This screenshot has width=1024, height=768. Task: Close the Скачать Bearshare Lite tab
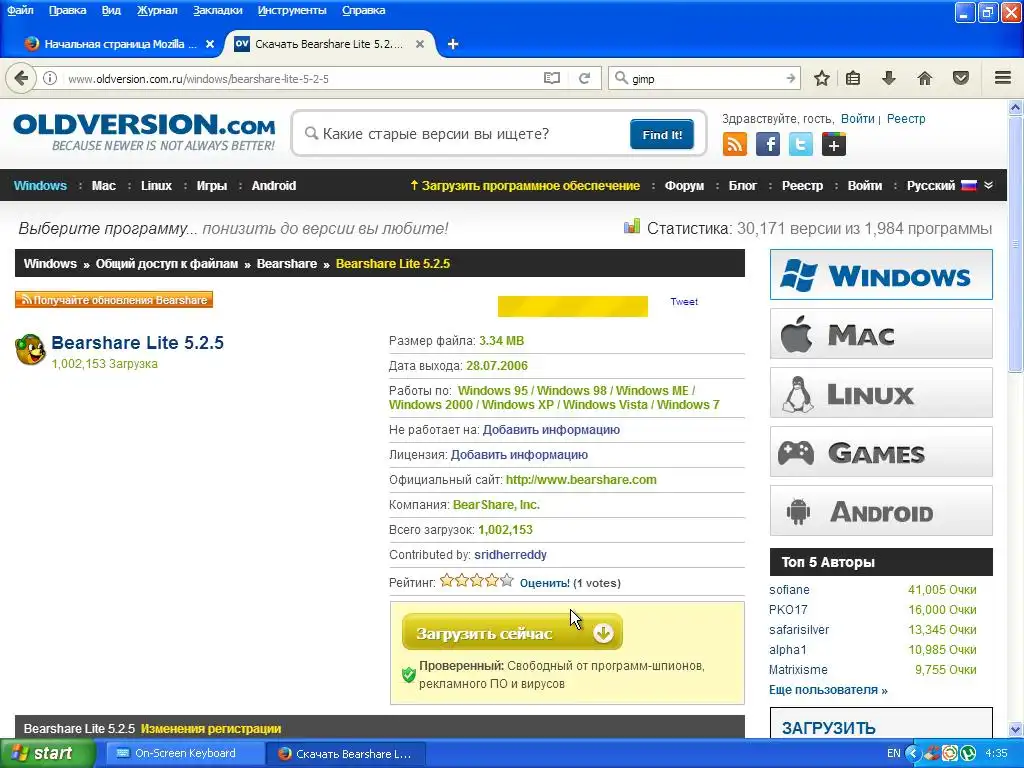[x=420, y=44]
